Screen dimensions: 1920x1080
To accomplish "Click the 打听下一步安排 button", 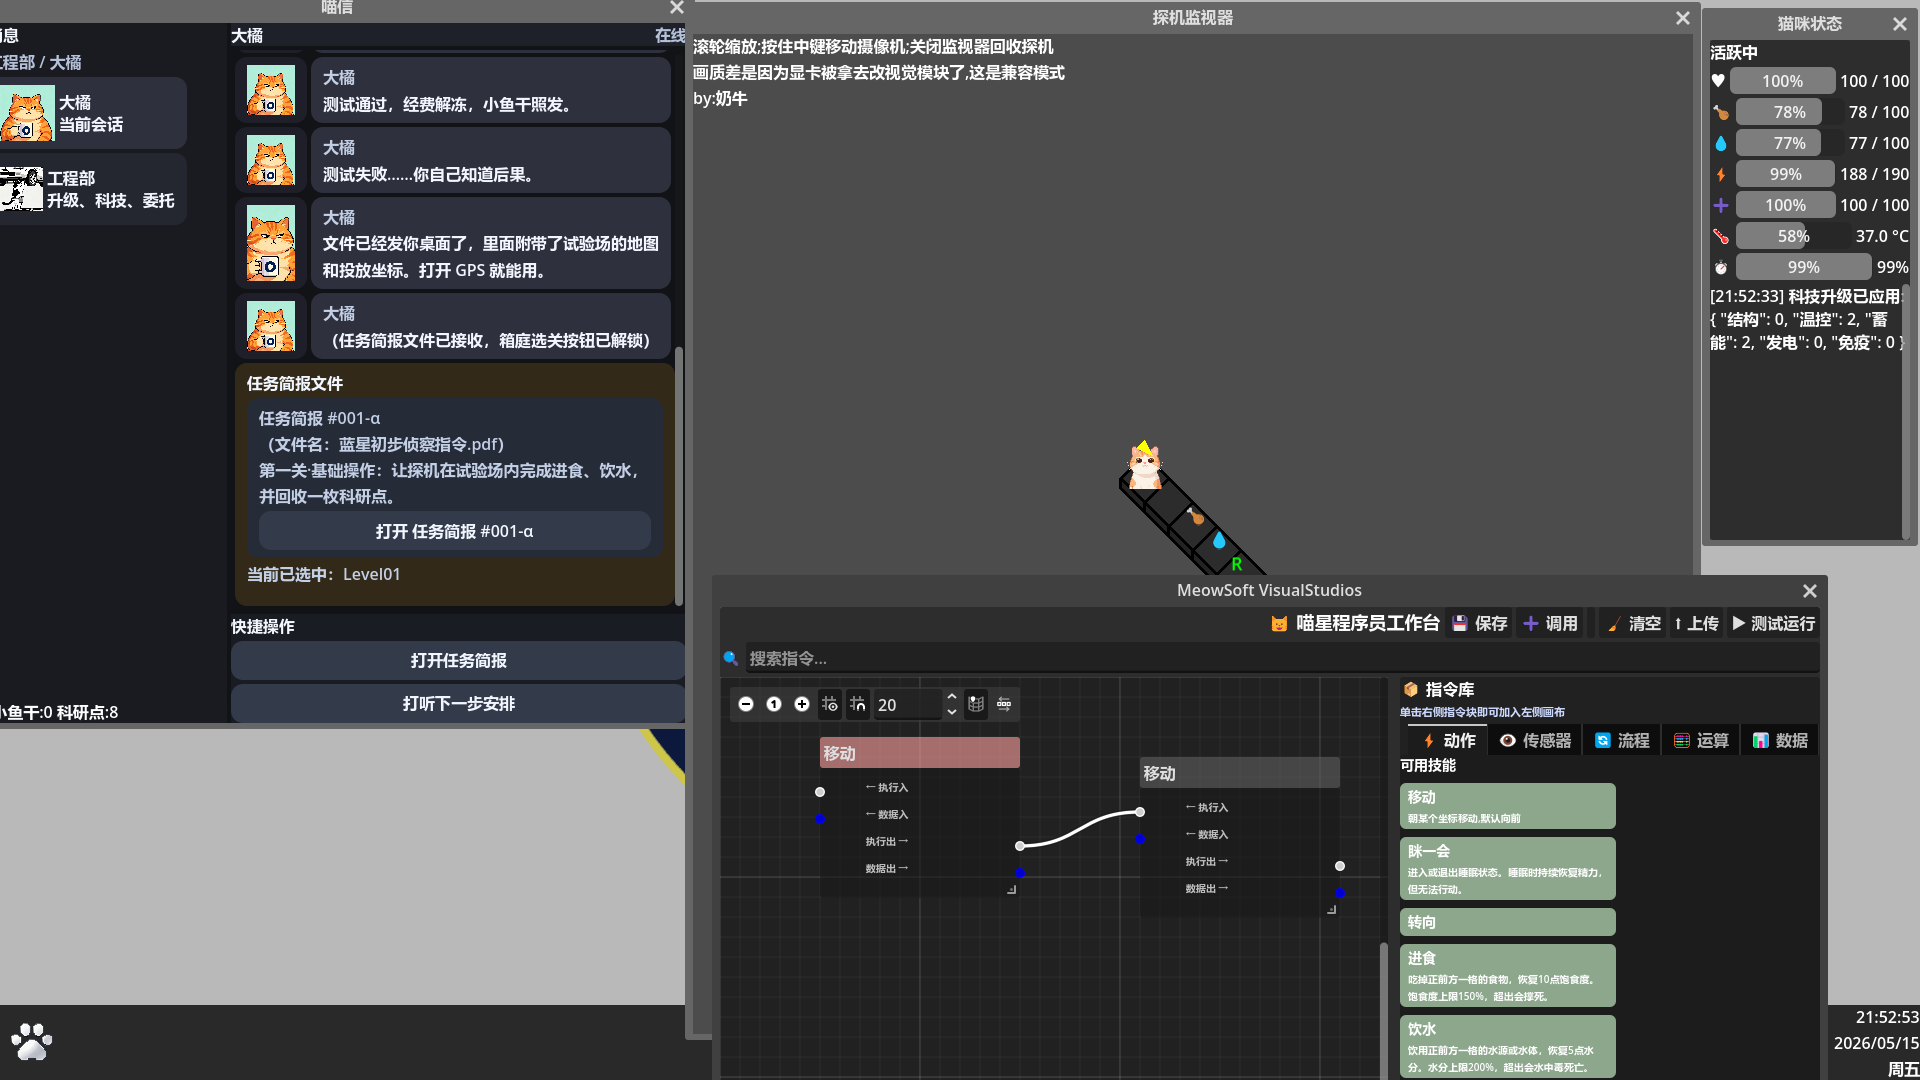I will [x=458, y=703].
